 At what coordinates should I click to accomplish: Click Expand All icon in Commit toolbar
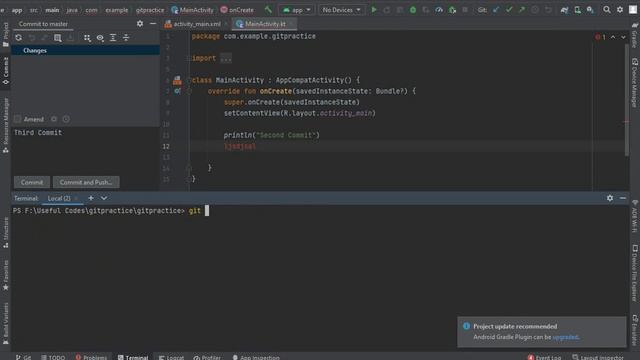113,38
